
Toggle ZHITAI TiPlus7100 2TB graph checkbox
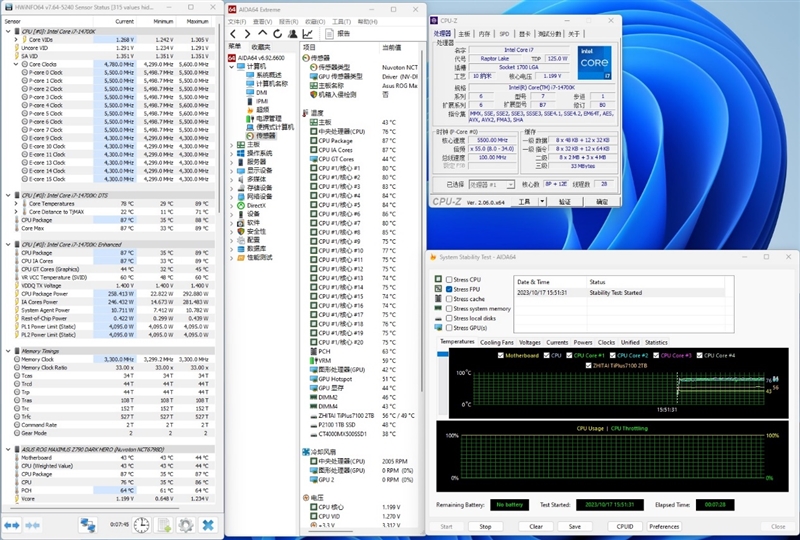click(588, 365)
